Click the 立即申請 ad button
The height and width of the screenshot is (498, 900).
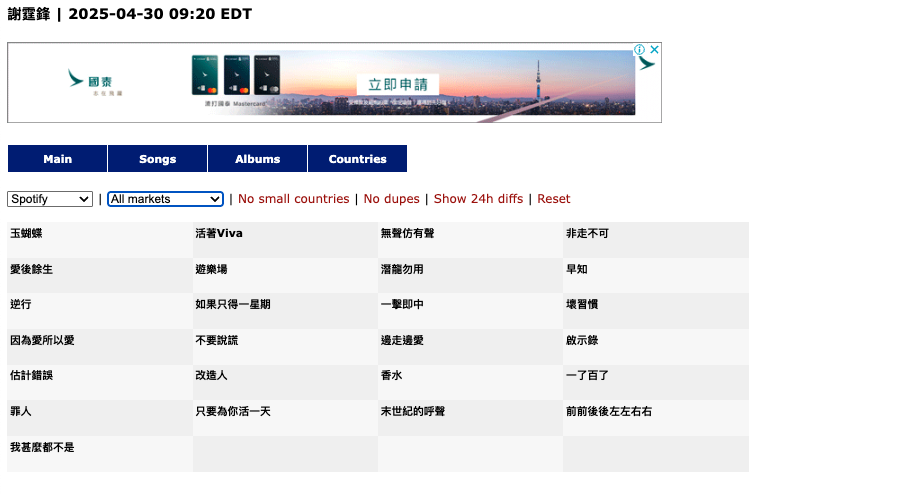398,84
